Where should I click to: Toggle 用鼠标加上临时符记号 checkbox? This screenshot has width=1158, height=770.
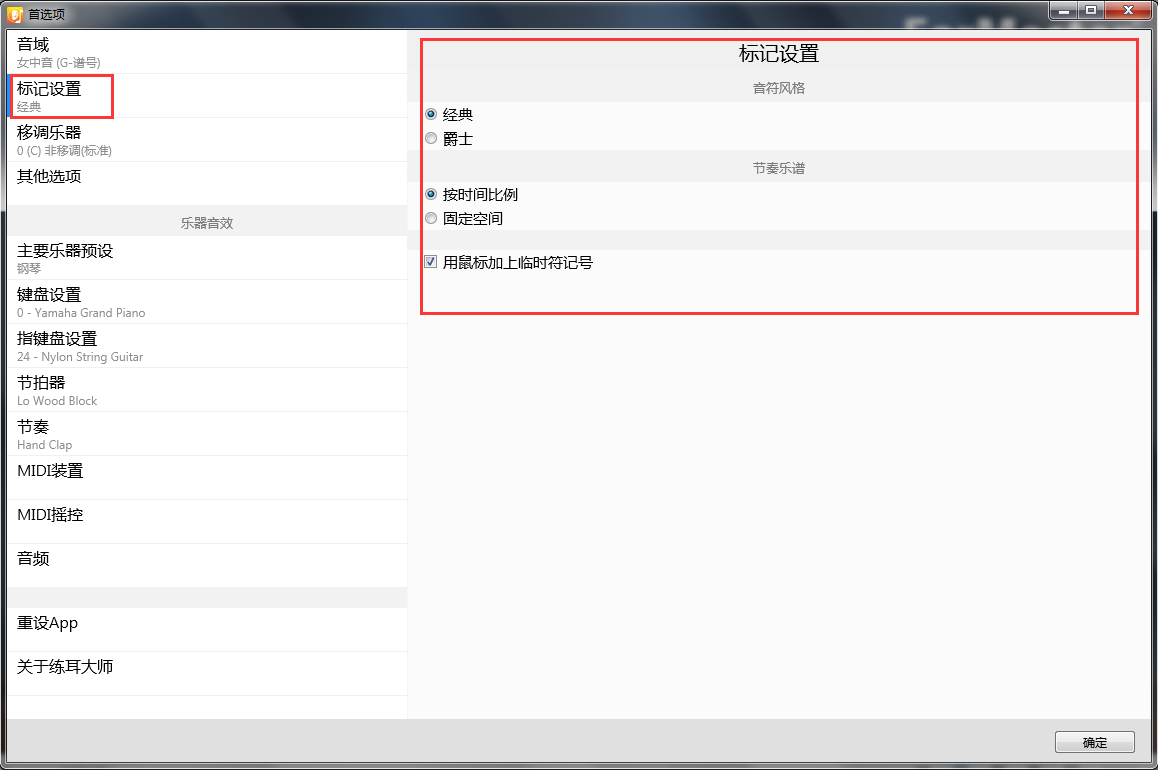tap(431, 263)
